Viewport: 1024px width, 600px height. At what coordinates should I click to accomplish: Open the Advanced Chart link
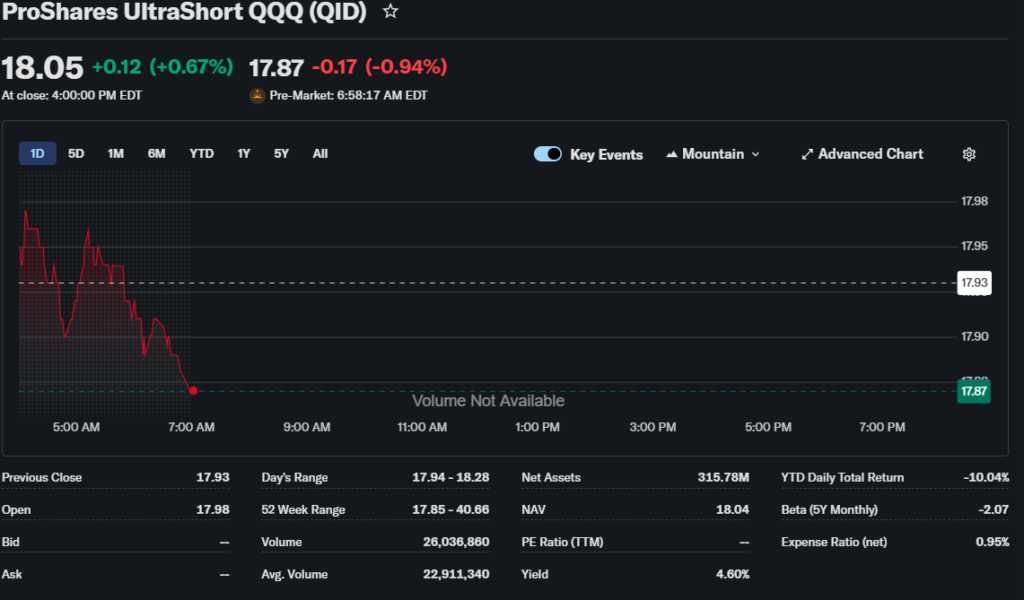[870, 154]
